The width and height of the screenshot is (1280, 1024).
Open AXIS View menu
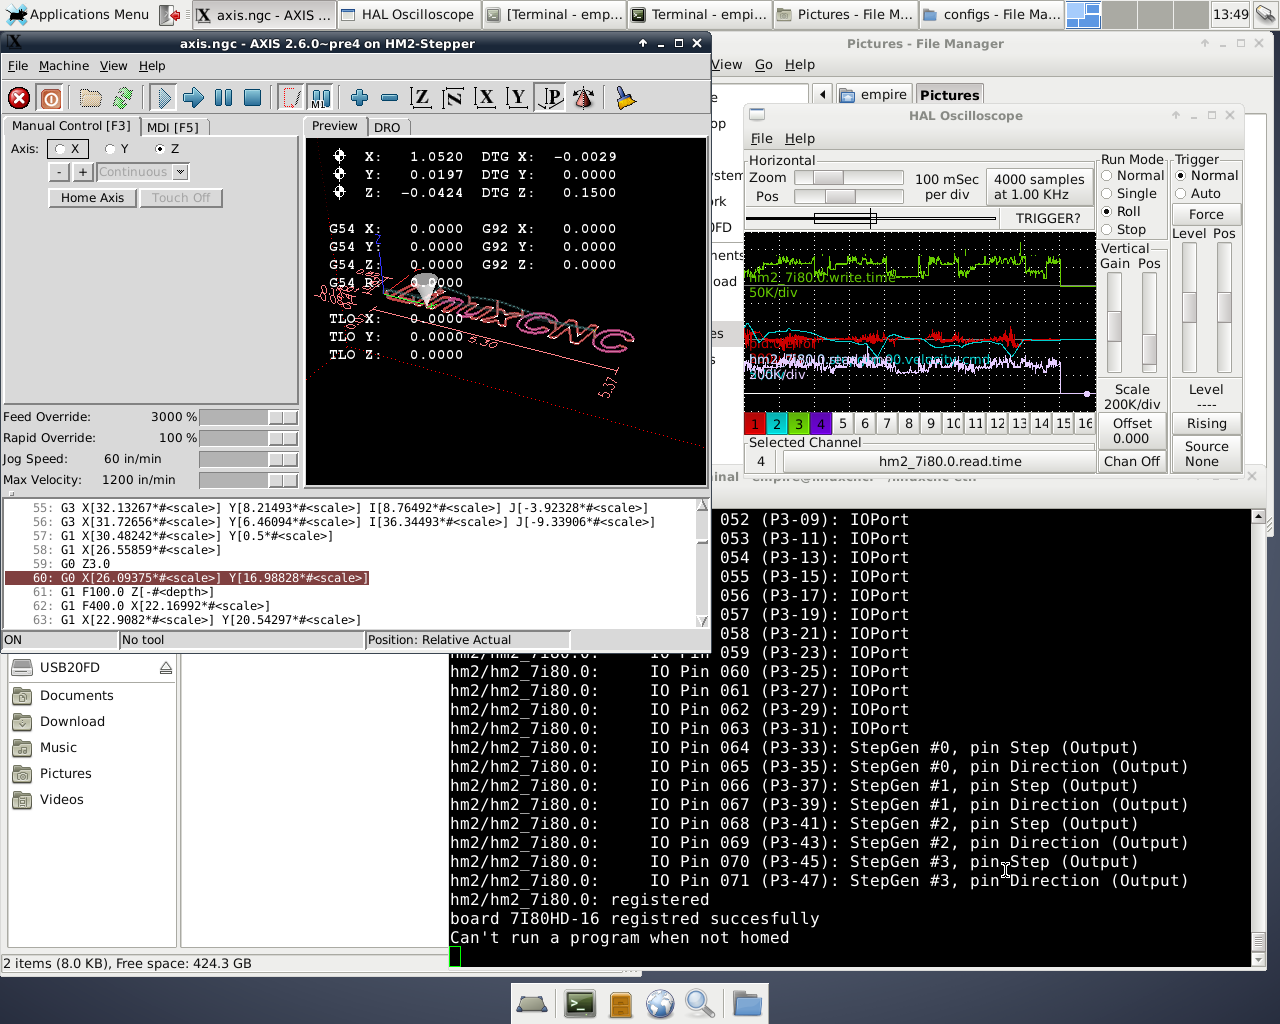coord(113,66)
